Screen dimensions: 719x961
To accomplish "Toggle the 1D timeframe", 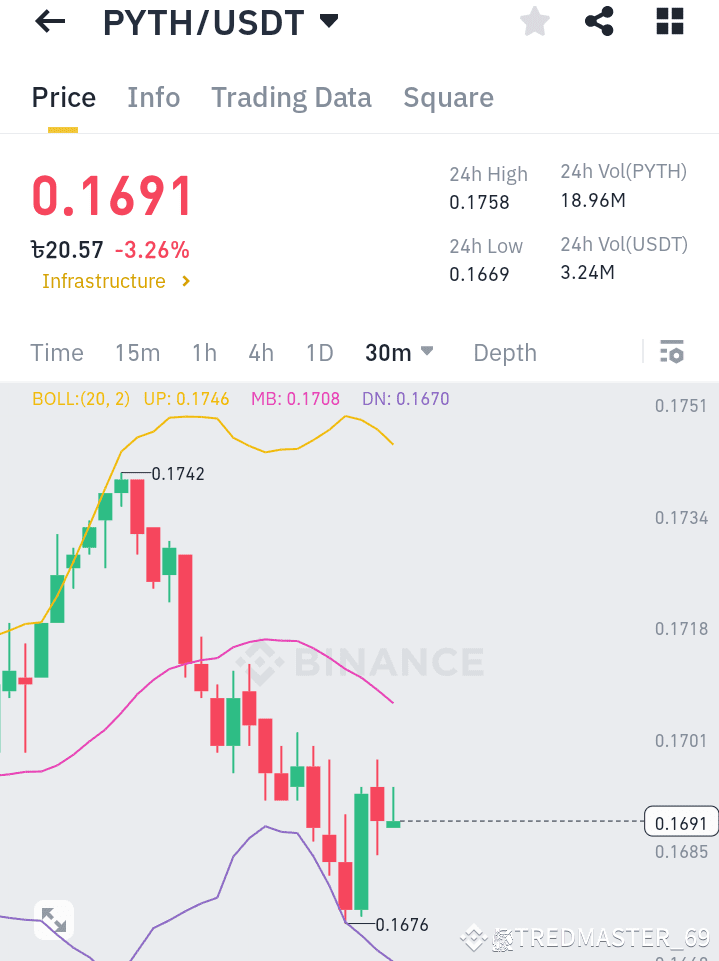I will click(x=319, y=352).
